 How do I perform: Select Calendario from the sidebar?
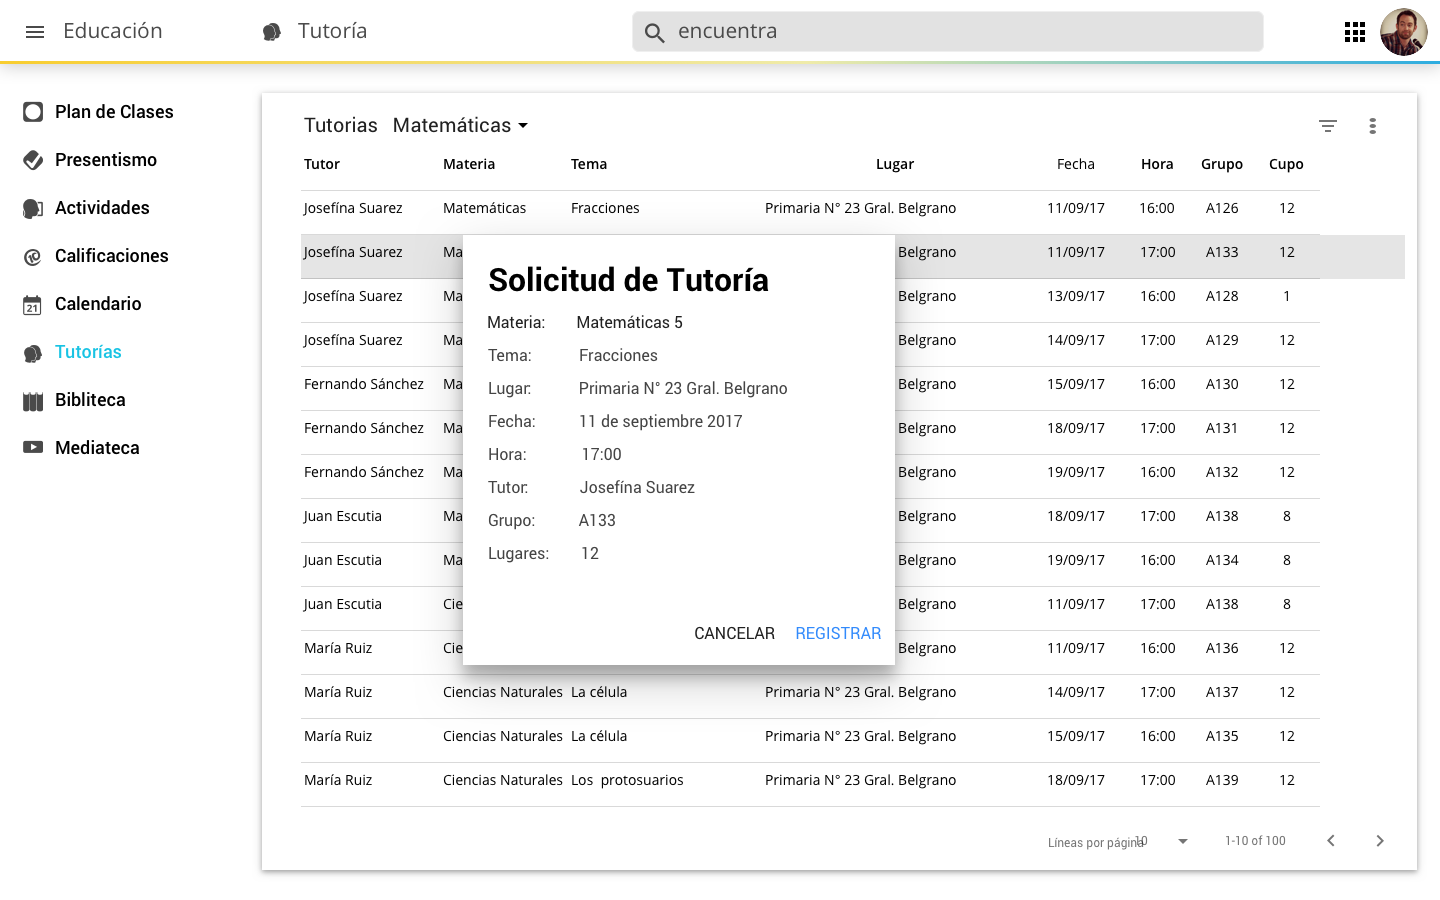97,304
